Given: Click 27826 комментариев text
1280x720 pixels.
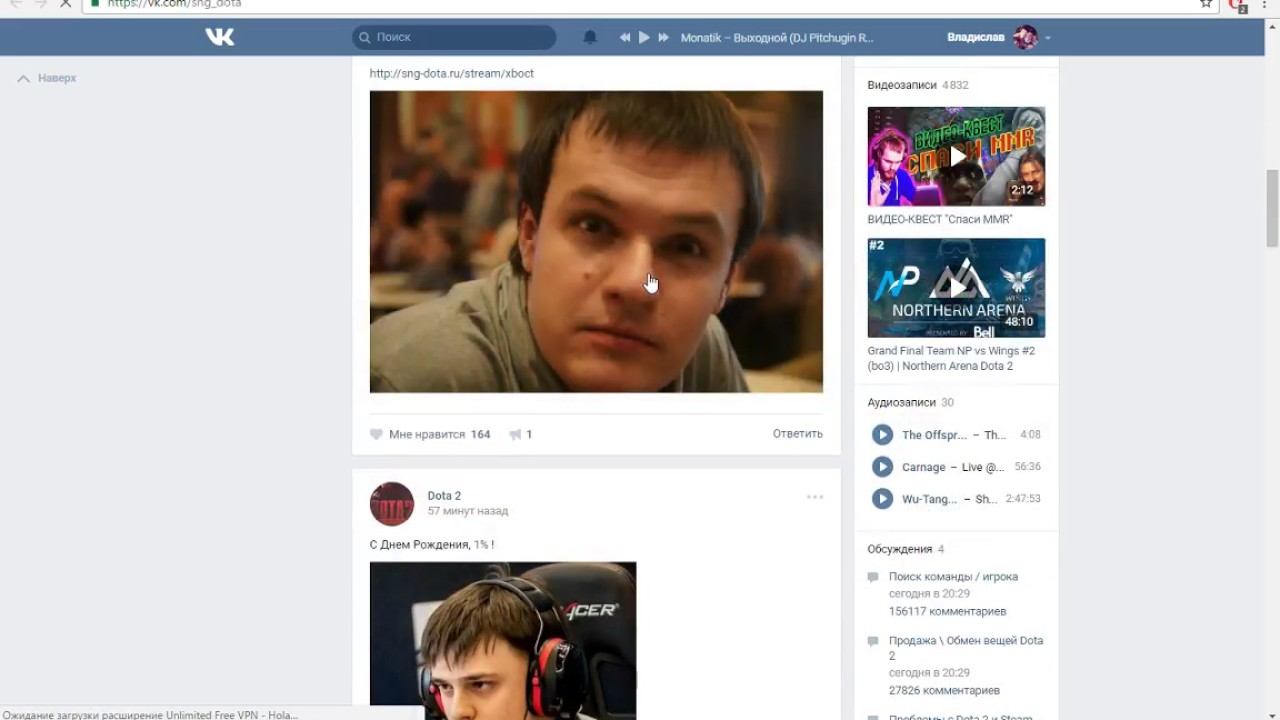Looking at the screenshot, I should [x=944, y=690].
